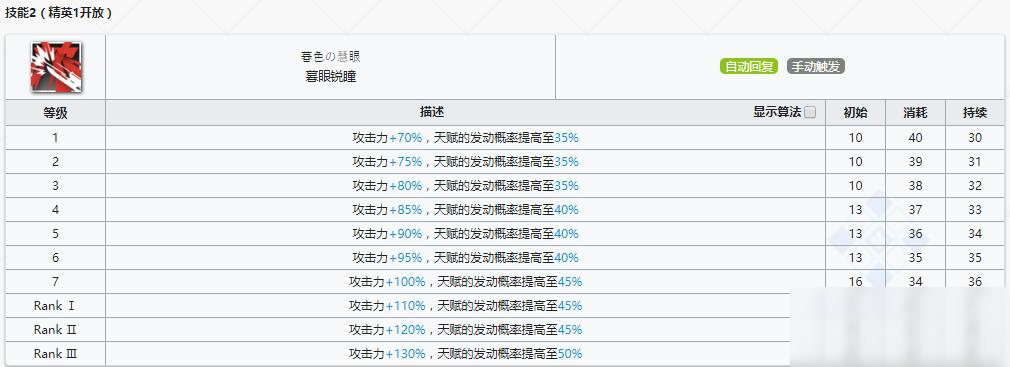Click level 7 row number cell
This screenshot has height=367, width=1010.
tap(55, 282)
